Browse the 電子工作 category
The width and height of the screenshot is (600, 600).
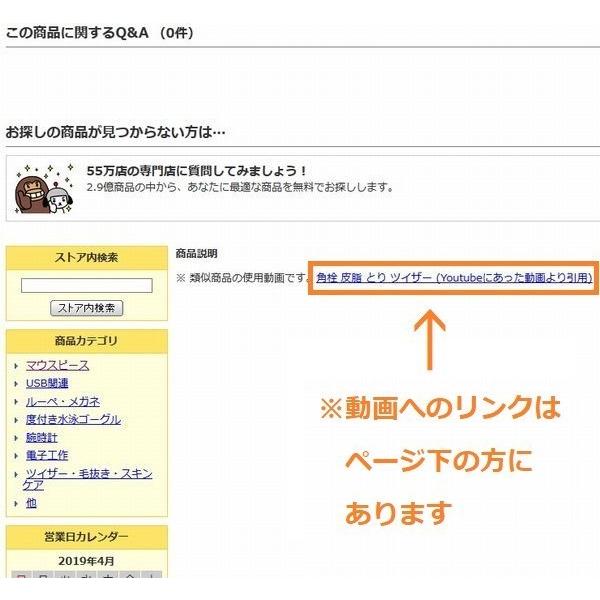tap(47, 456)
